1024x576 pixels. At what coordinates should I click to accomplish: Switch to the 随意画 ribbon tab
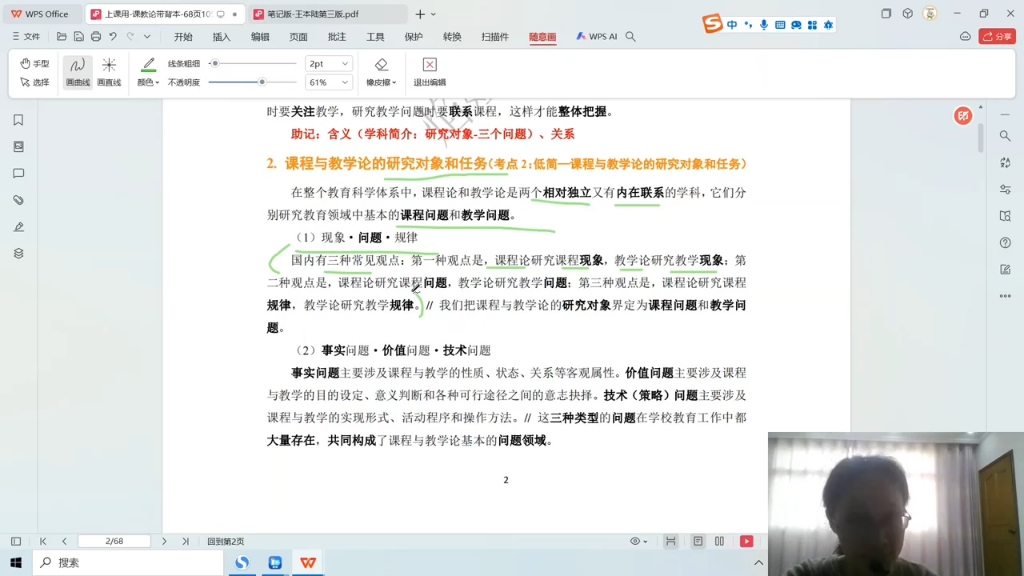(x=542, y=36)
